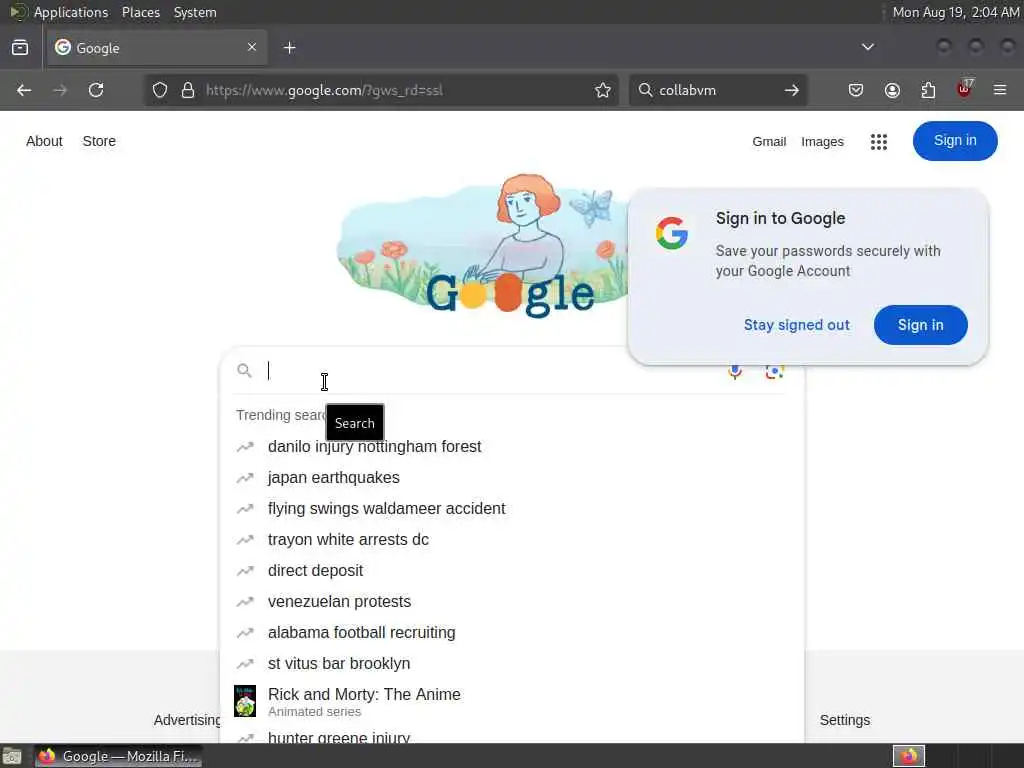
Task: Open the Settings footer link
Action: click(x=844, y=720)
